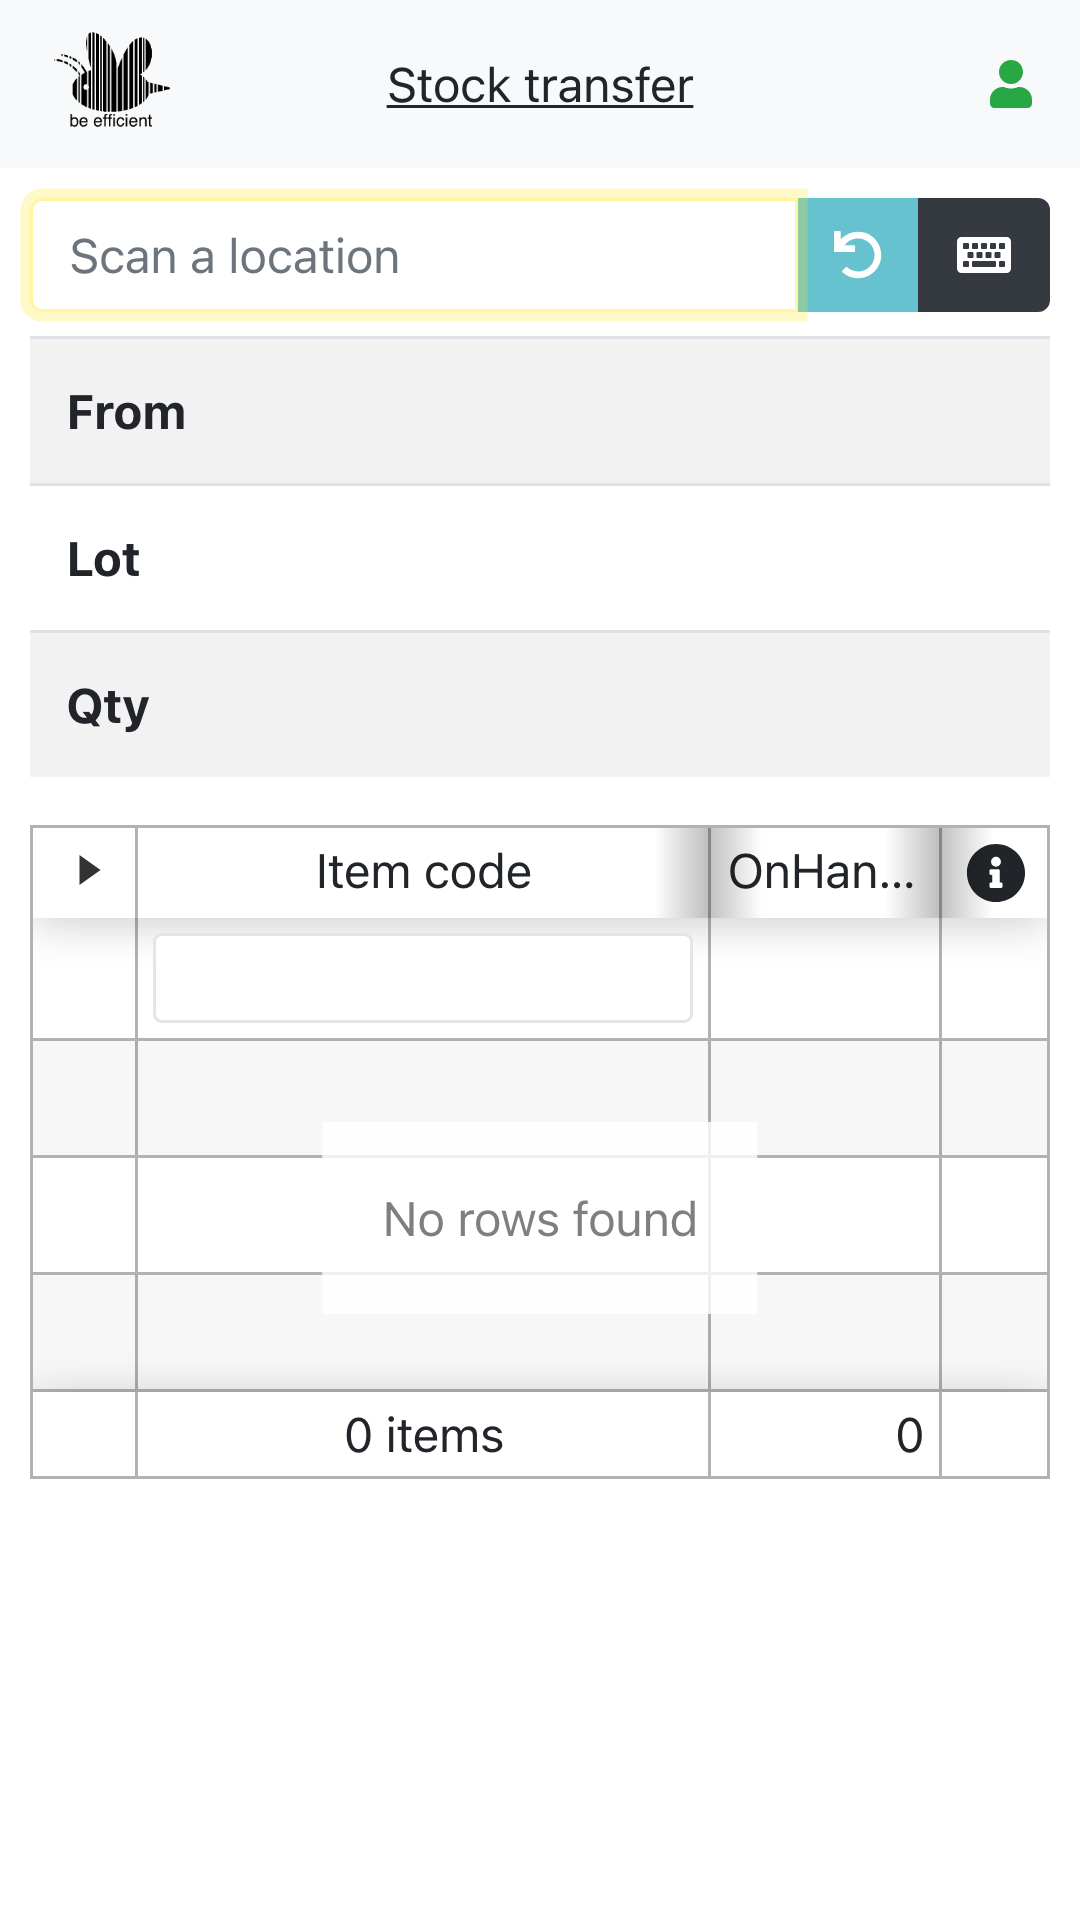Focus the Scan a location field
This screenshot has width=1080, height=1920.
point(414,256)
